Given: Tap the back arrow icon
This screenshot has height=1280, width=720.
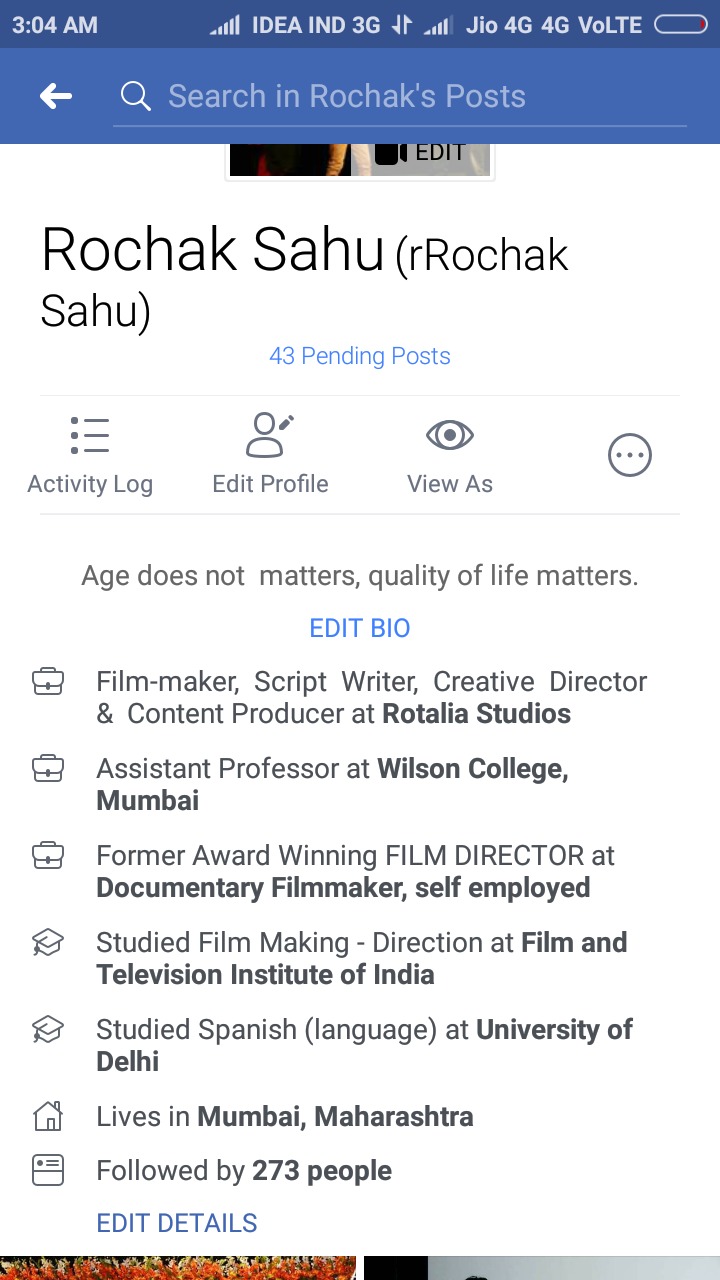Looking at the screenshot, I should (x=56, y=96).
